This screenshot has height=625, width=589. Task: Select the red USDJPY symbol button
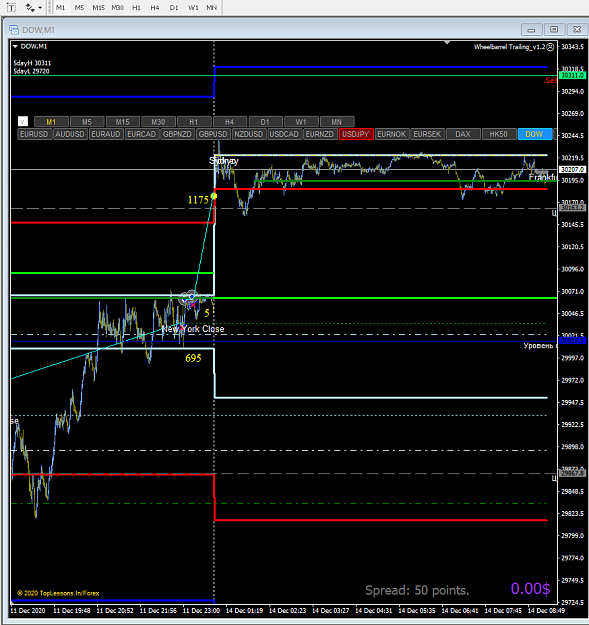(x=356, y=134)
